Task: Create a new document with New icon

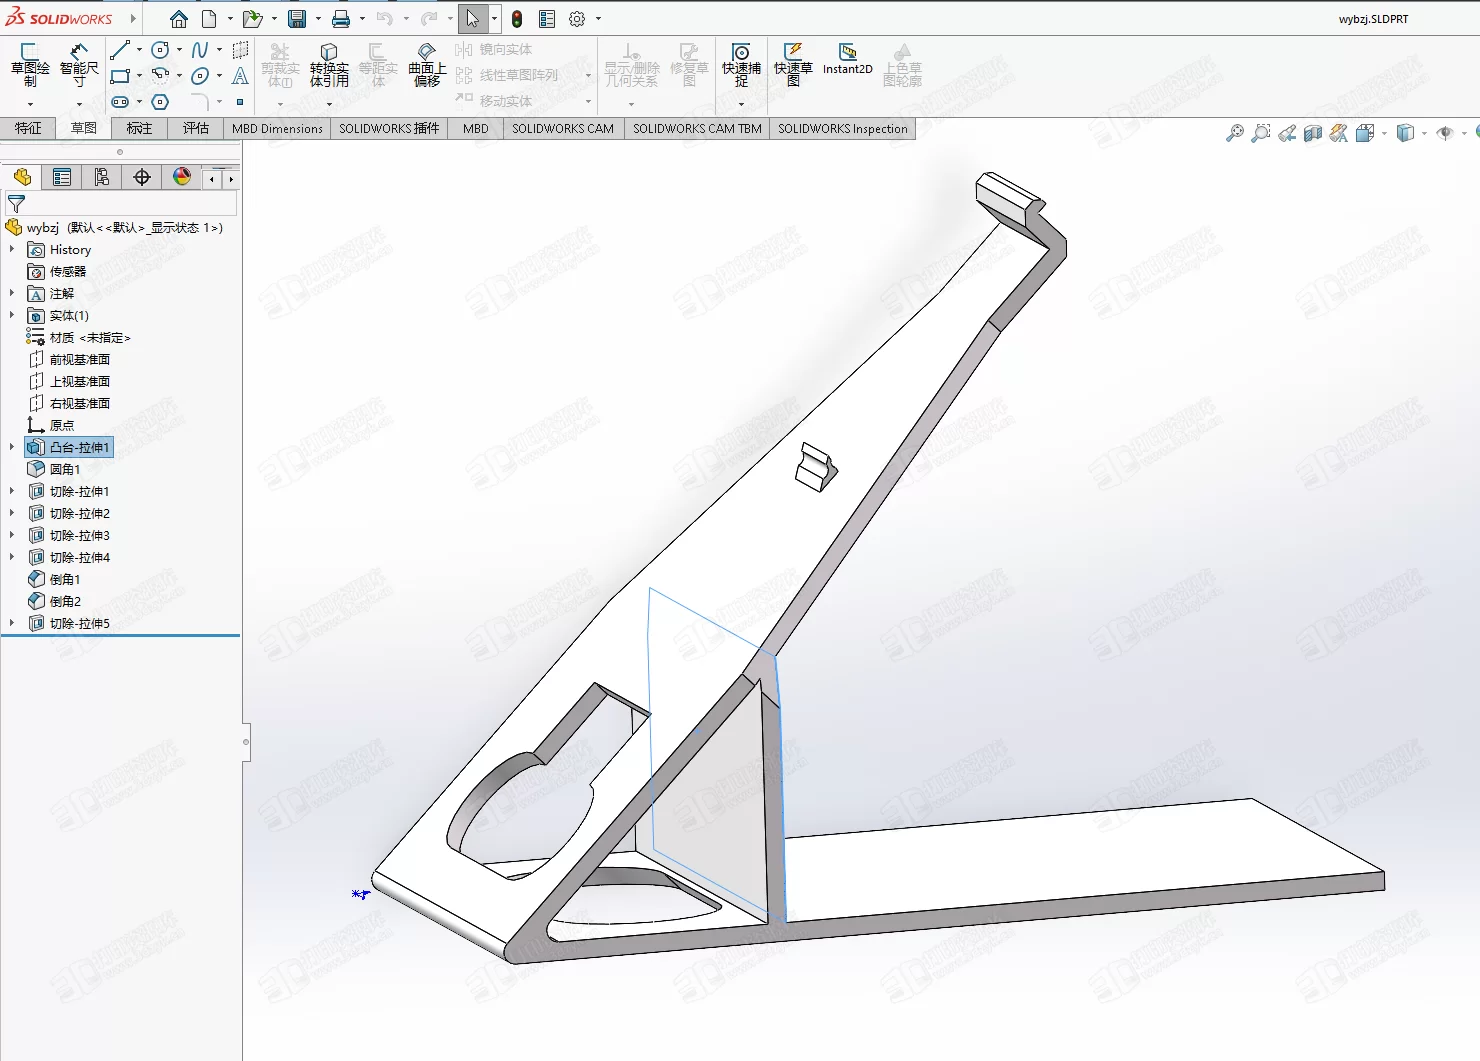Action: coord(209,18)
